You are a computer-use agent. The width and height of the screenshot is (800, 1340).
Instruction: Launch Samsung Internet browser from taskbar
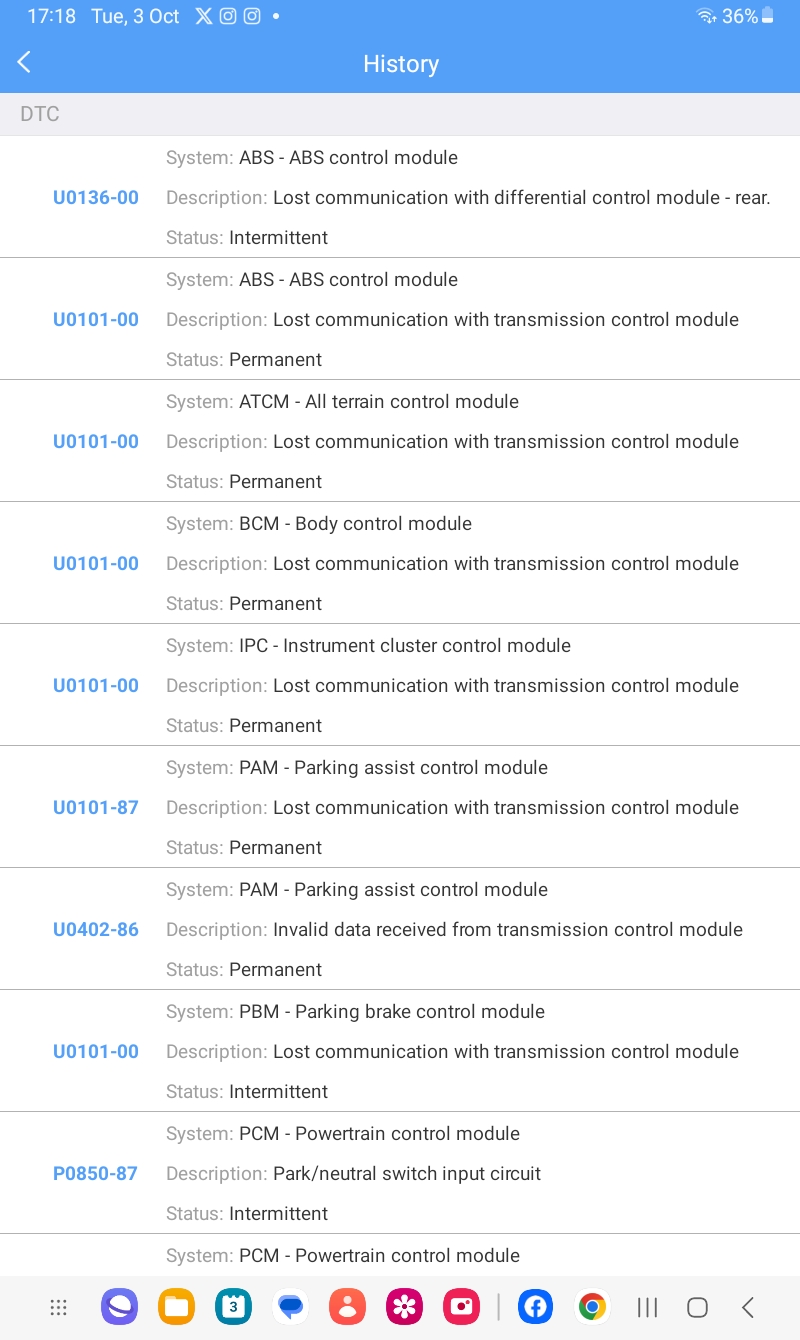[x=119, y=1307]
